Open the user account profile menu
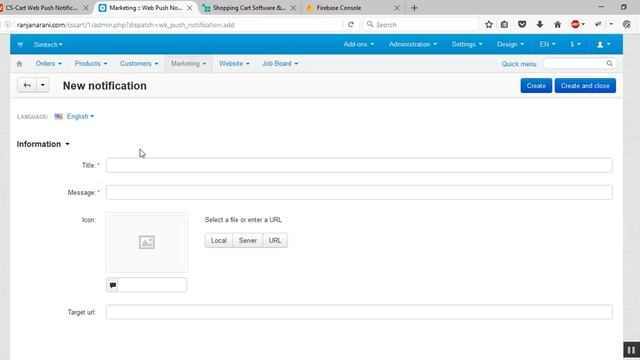 [x=604, y=44]
